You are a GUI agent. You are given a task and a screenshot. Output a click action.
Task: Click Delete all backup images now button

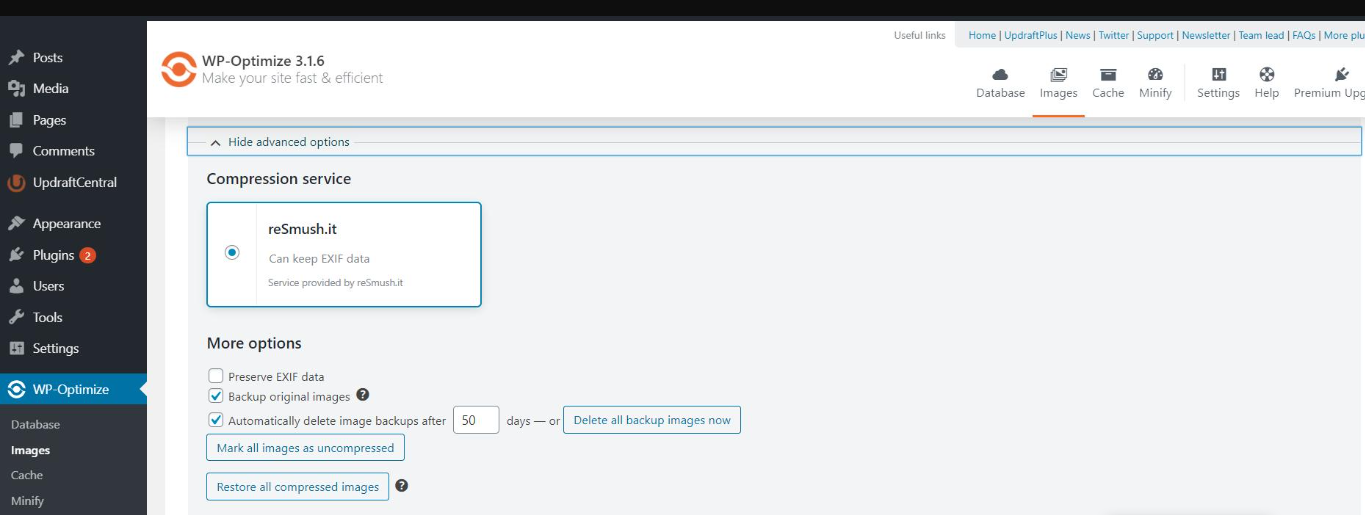(652, 420)
